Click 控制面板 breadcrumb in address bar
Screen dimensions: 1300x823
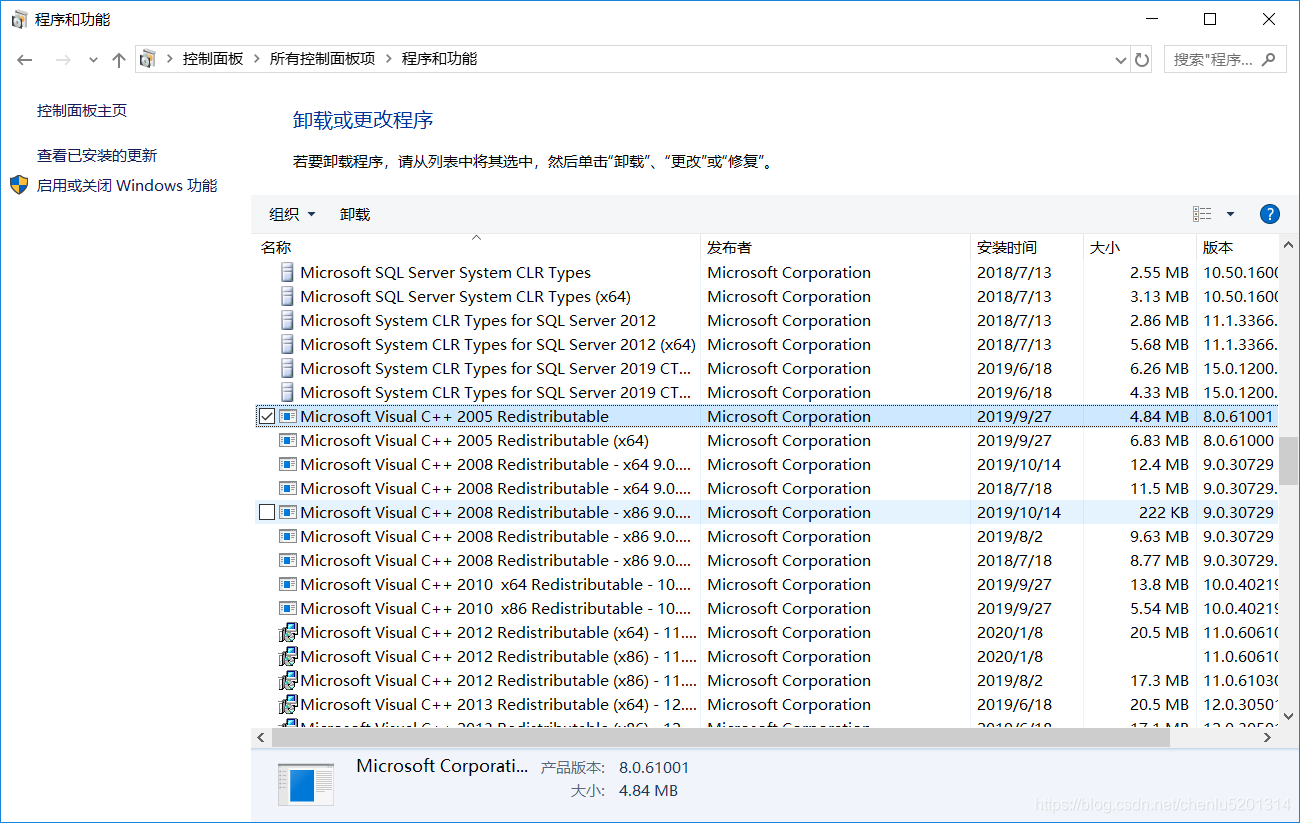[213, 59]
